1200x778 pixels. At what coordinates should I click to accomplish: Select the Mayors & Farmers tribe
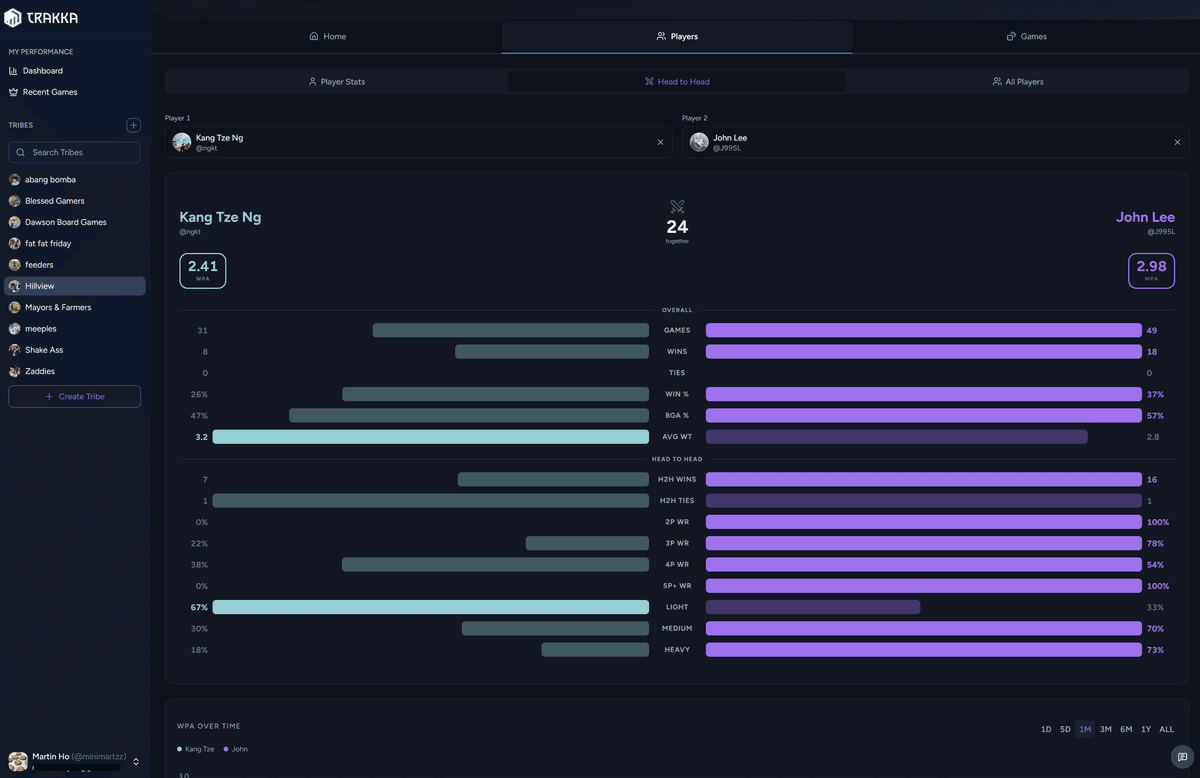[74, 307]
